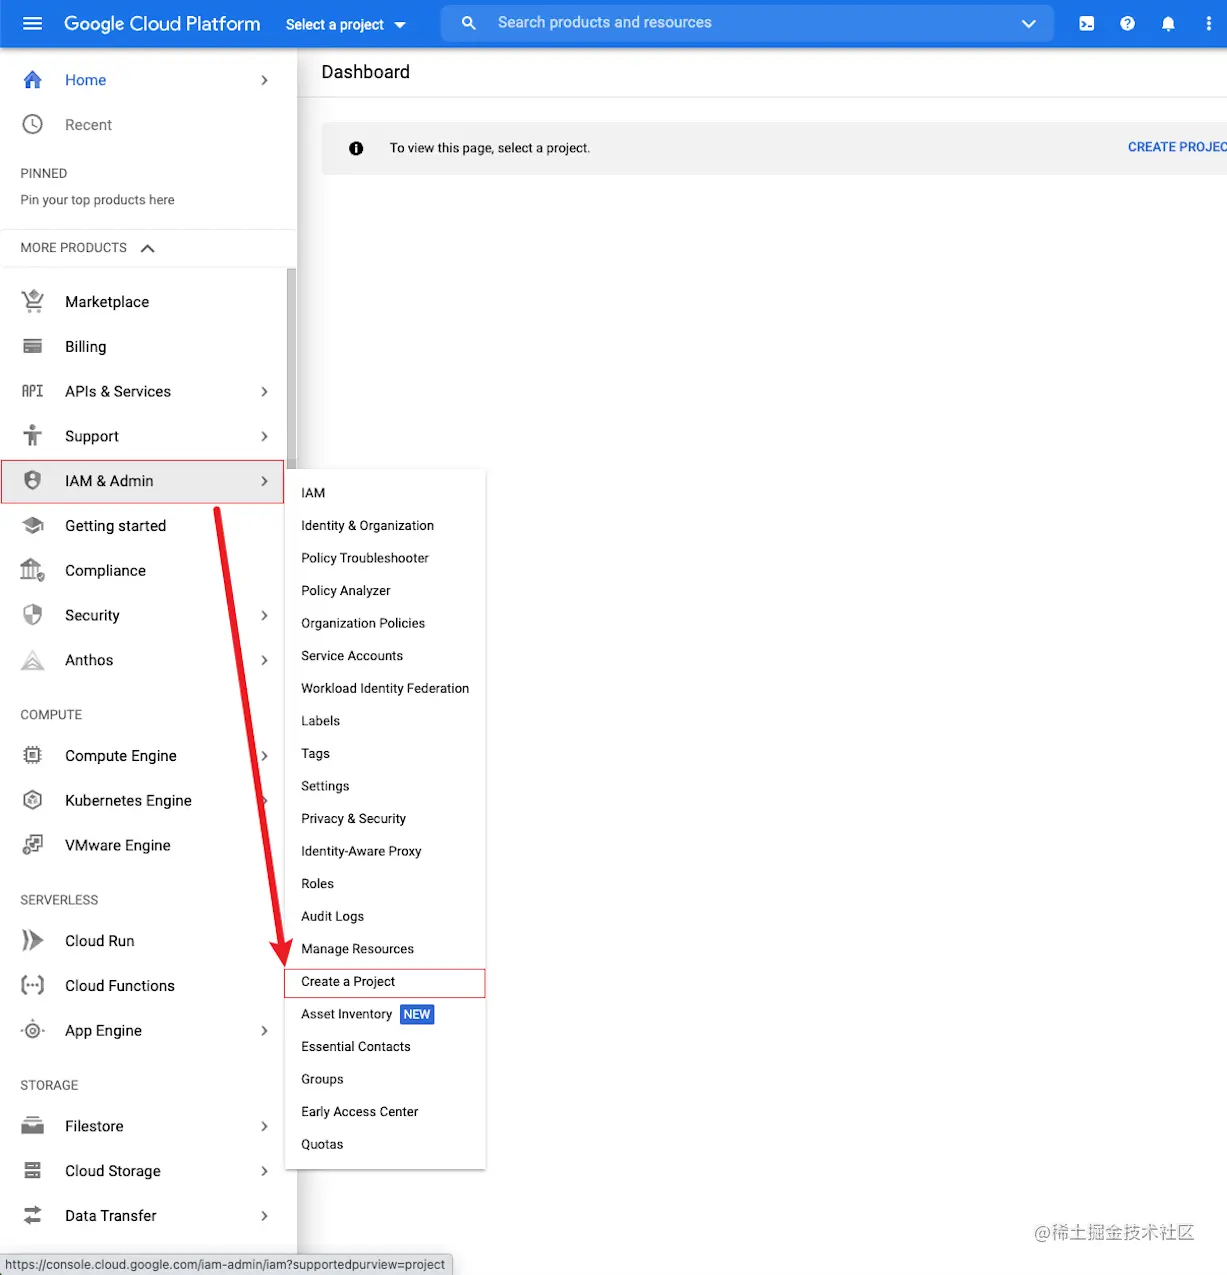Screen dimensions: 1227x1275
Task: Click the Getting started graduation cap icon
Action: pyautogui.click(x=33, y=525)
